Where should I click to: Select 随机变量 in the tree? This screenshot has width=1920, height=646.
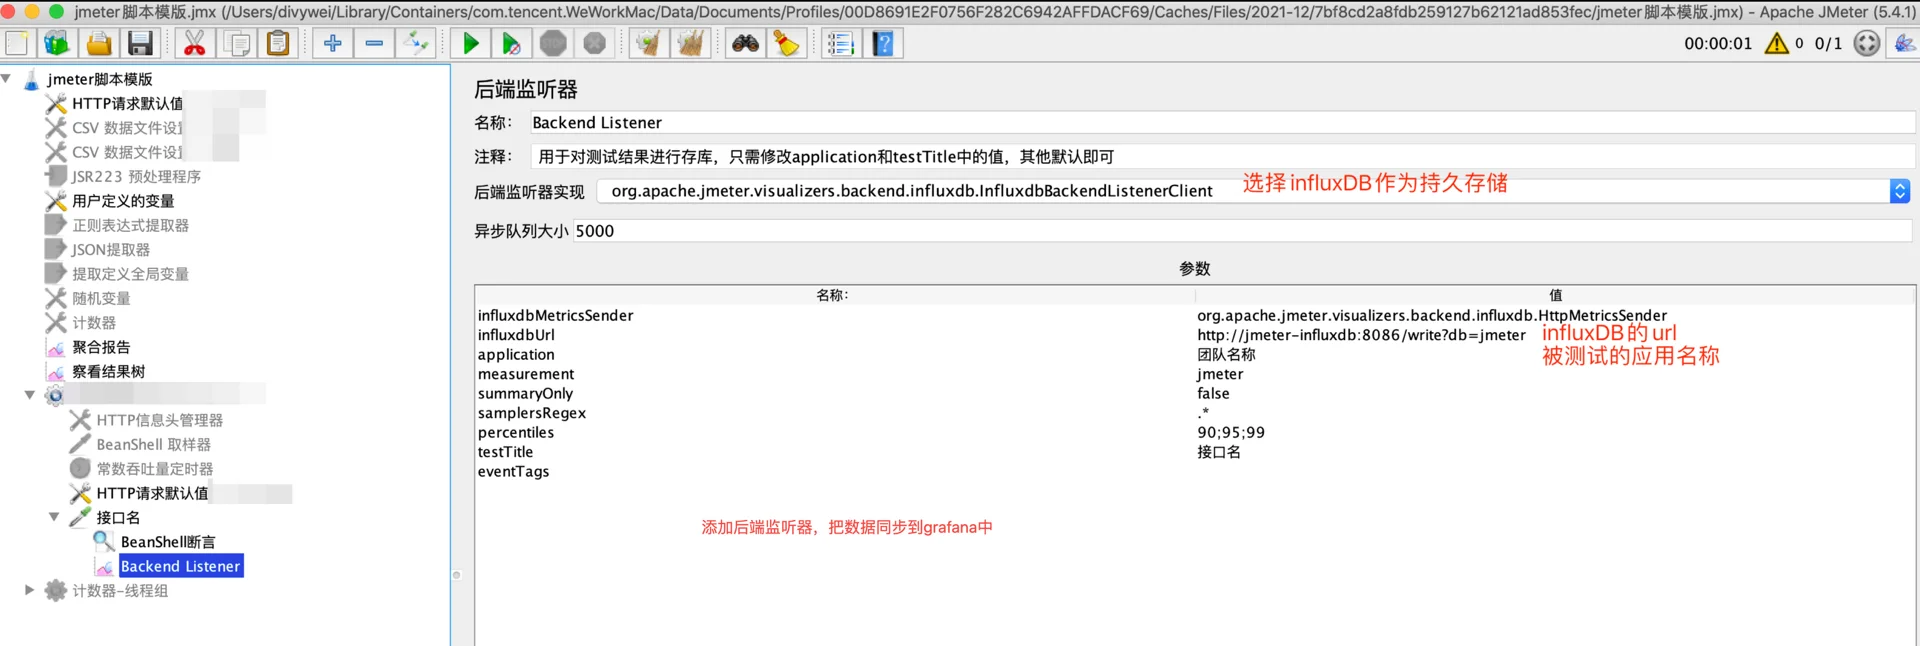click(x=101, y=298)
